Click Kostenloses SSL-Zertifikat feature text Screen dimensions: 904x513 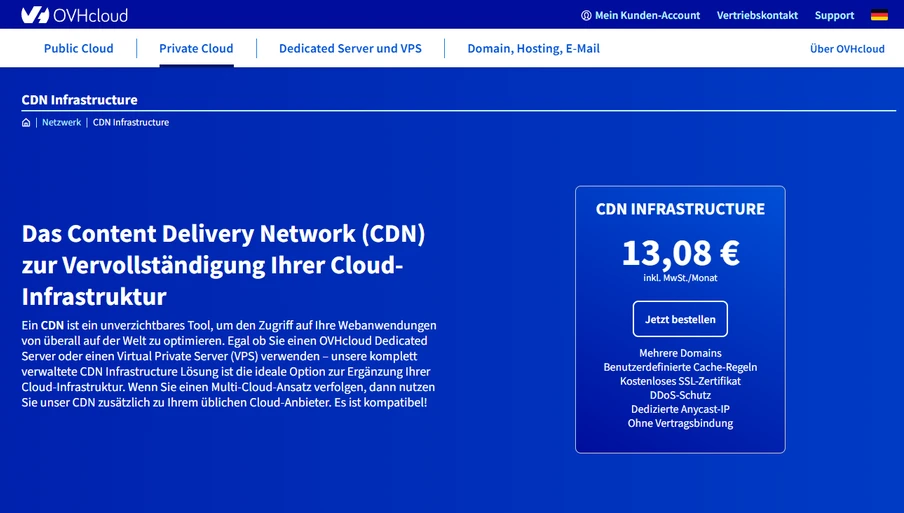click(x=680, y=381)
